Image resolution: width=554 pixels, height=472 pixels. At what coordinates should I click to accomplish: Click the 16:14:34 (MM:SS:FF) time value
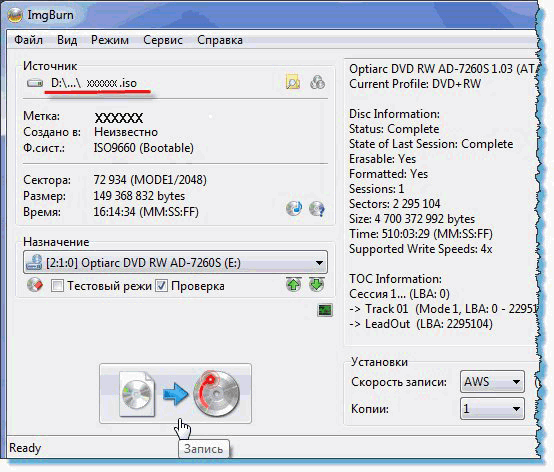click(x=146, y=212)
